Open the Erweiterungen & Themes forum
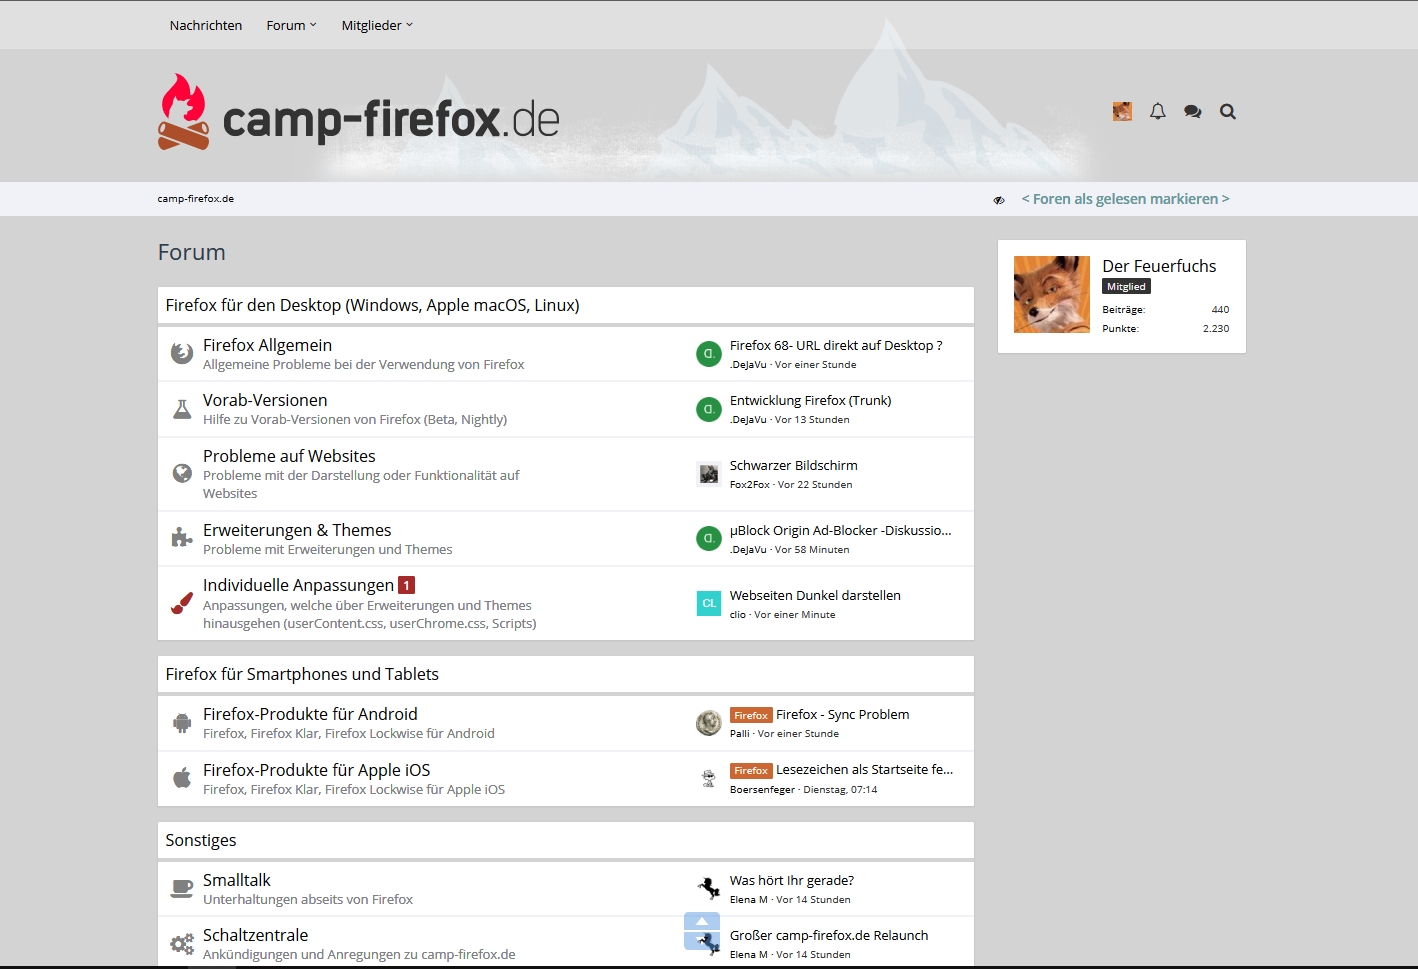 [297, 530]
